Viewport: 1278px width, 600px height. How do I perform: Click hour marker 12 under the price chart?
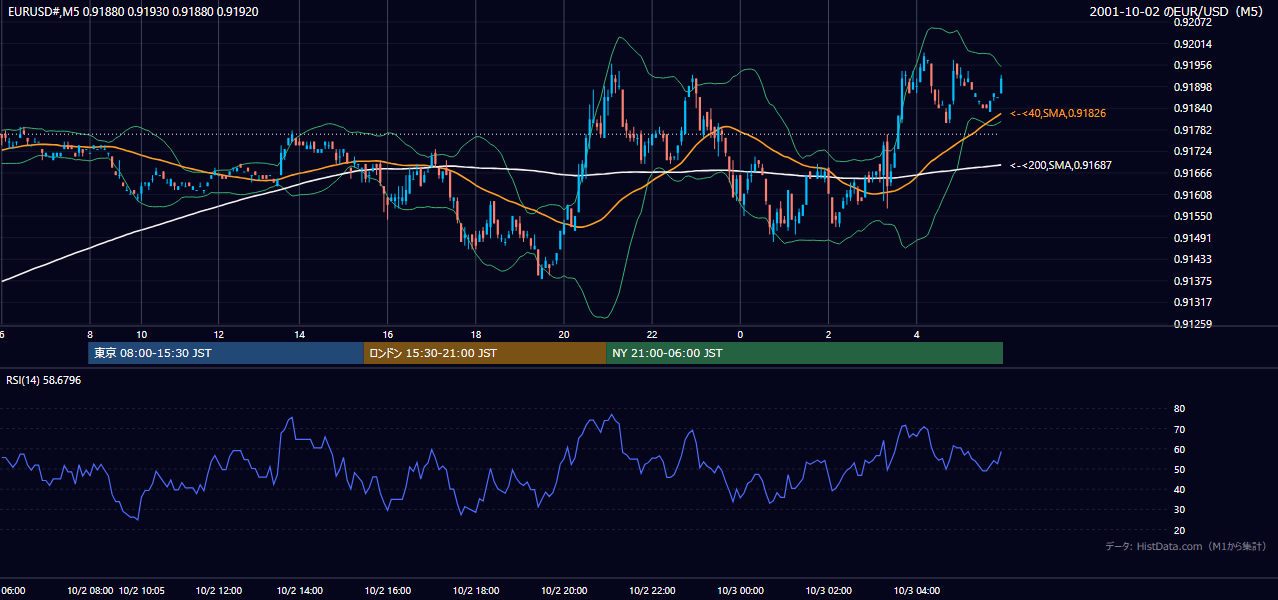tap(219, 335)
